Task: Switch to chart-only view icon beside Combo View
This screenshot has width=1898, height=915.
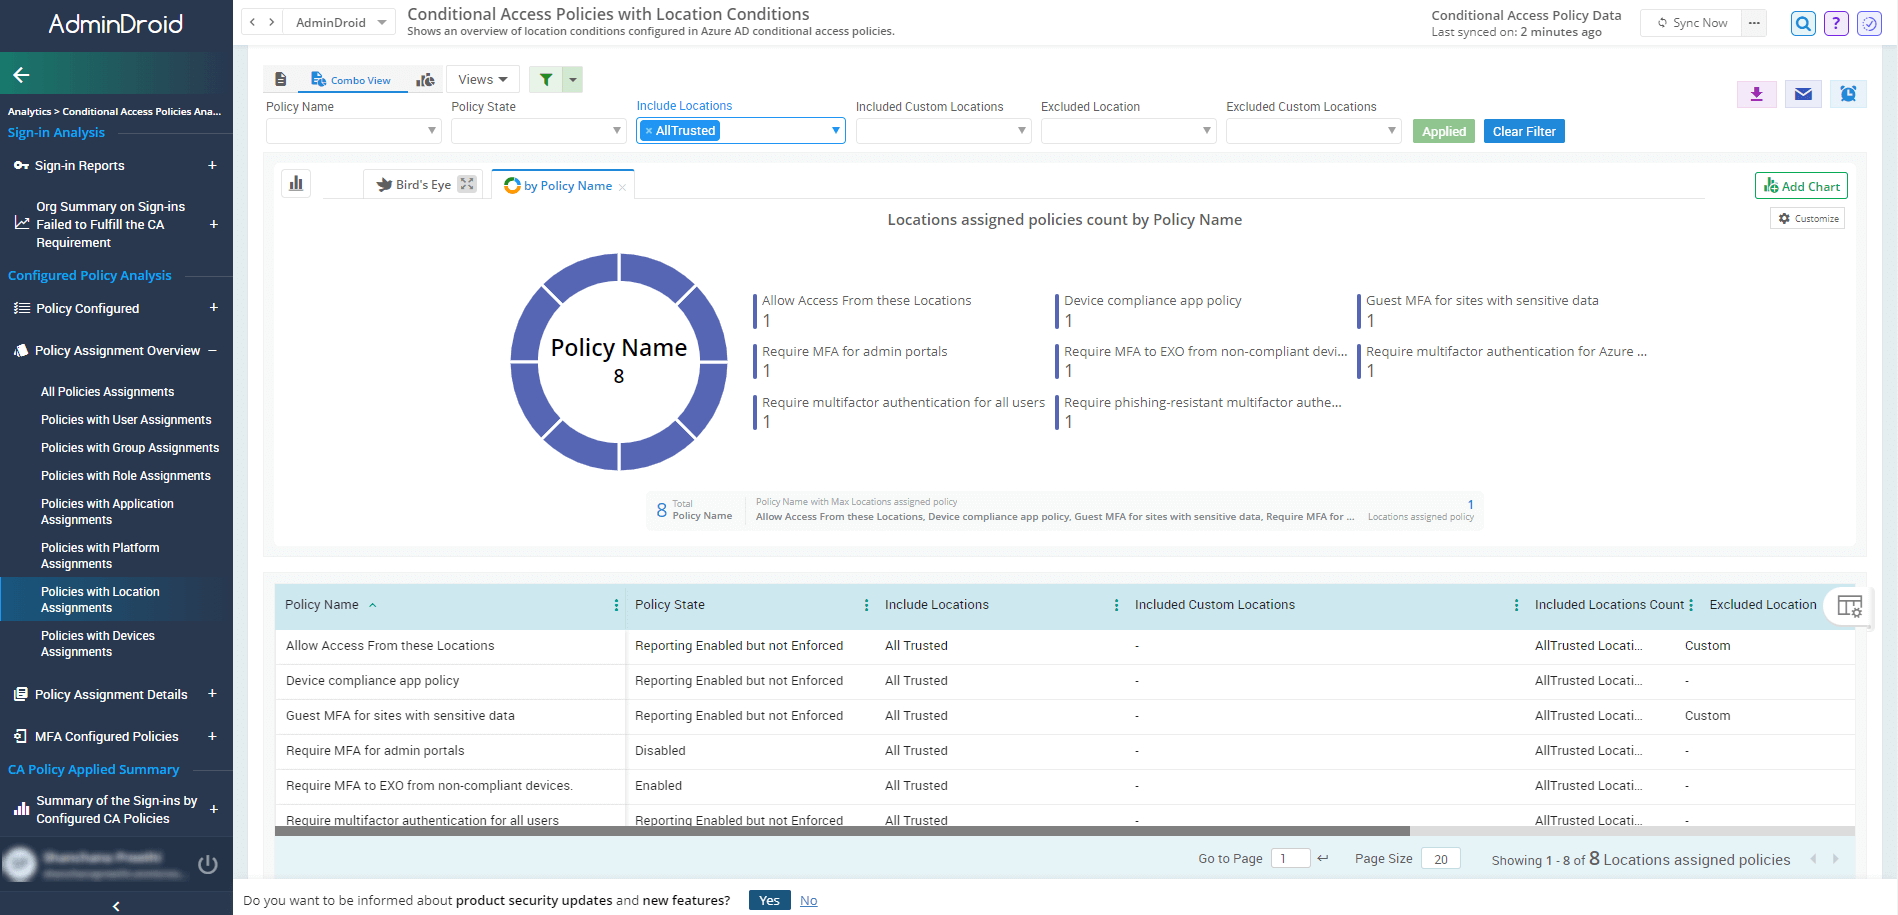Action: point(425,78)
